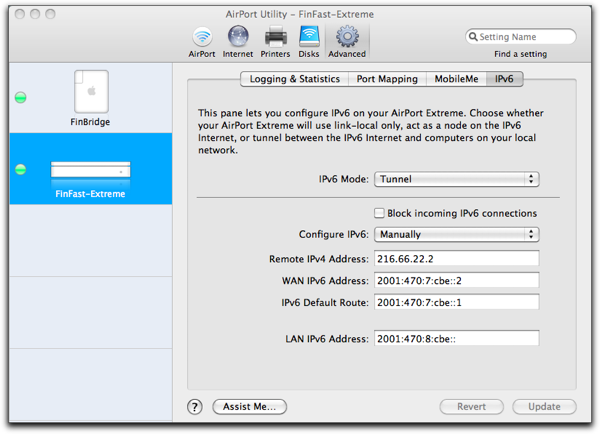
Task: Click the window title AirPort Utility – FinFast-Extreme
Action: click(x=300, y=14)
